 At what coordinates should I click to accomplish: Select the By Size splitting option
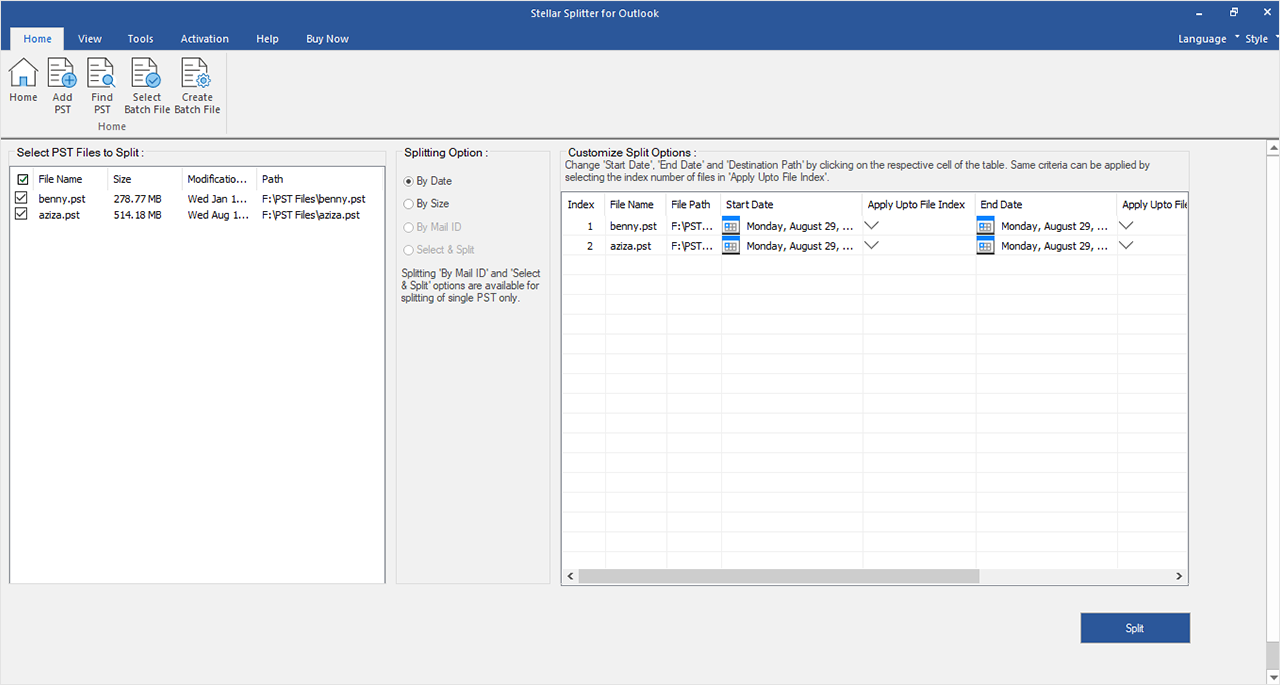tap(426, 204)
